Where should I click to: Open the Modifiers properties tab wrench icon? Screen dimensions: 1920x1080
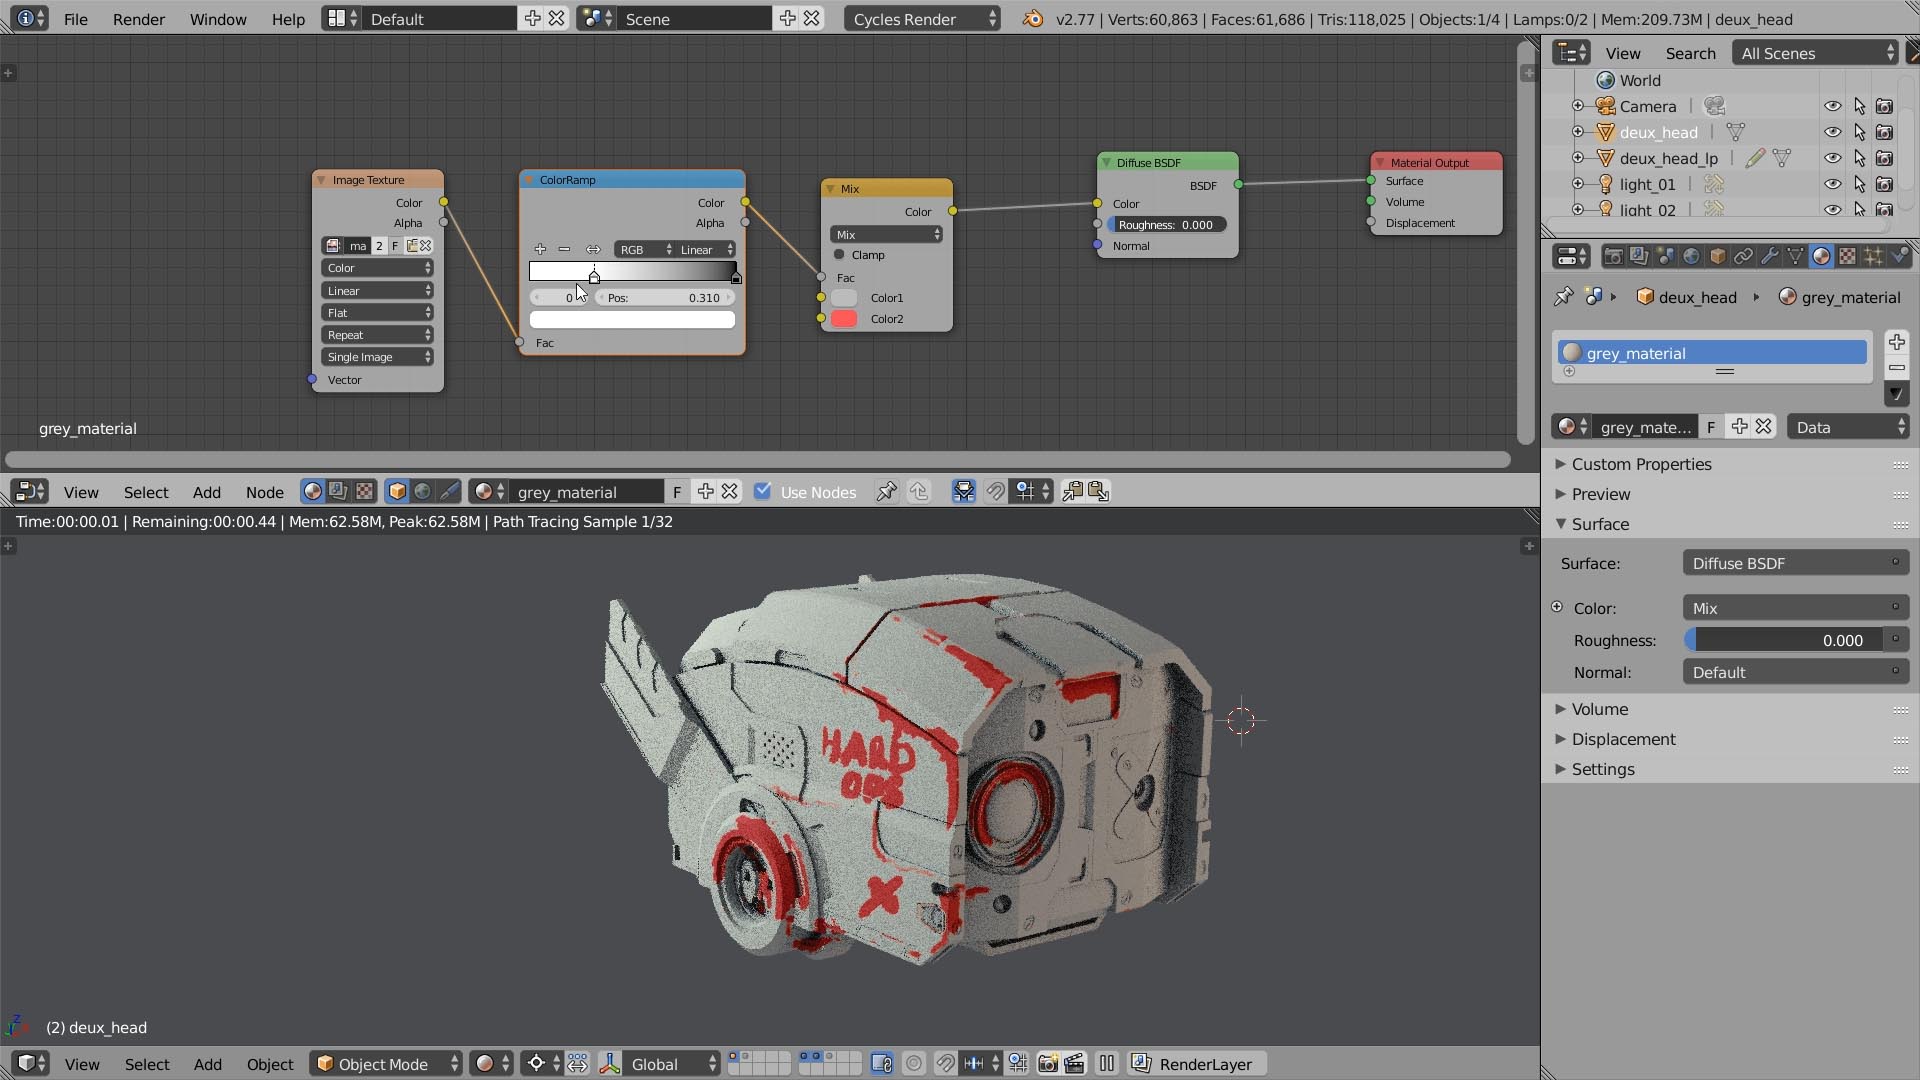pos(1769,257)
